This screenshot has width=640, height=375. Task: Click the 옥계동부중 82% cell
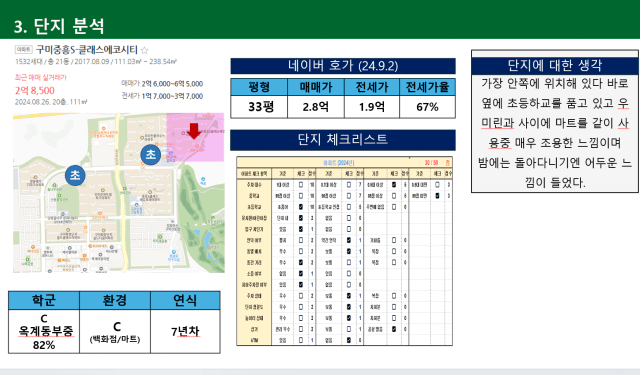(x=44, y=331)
